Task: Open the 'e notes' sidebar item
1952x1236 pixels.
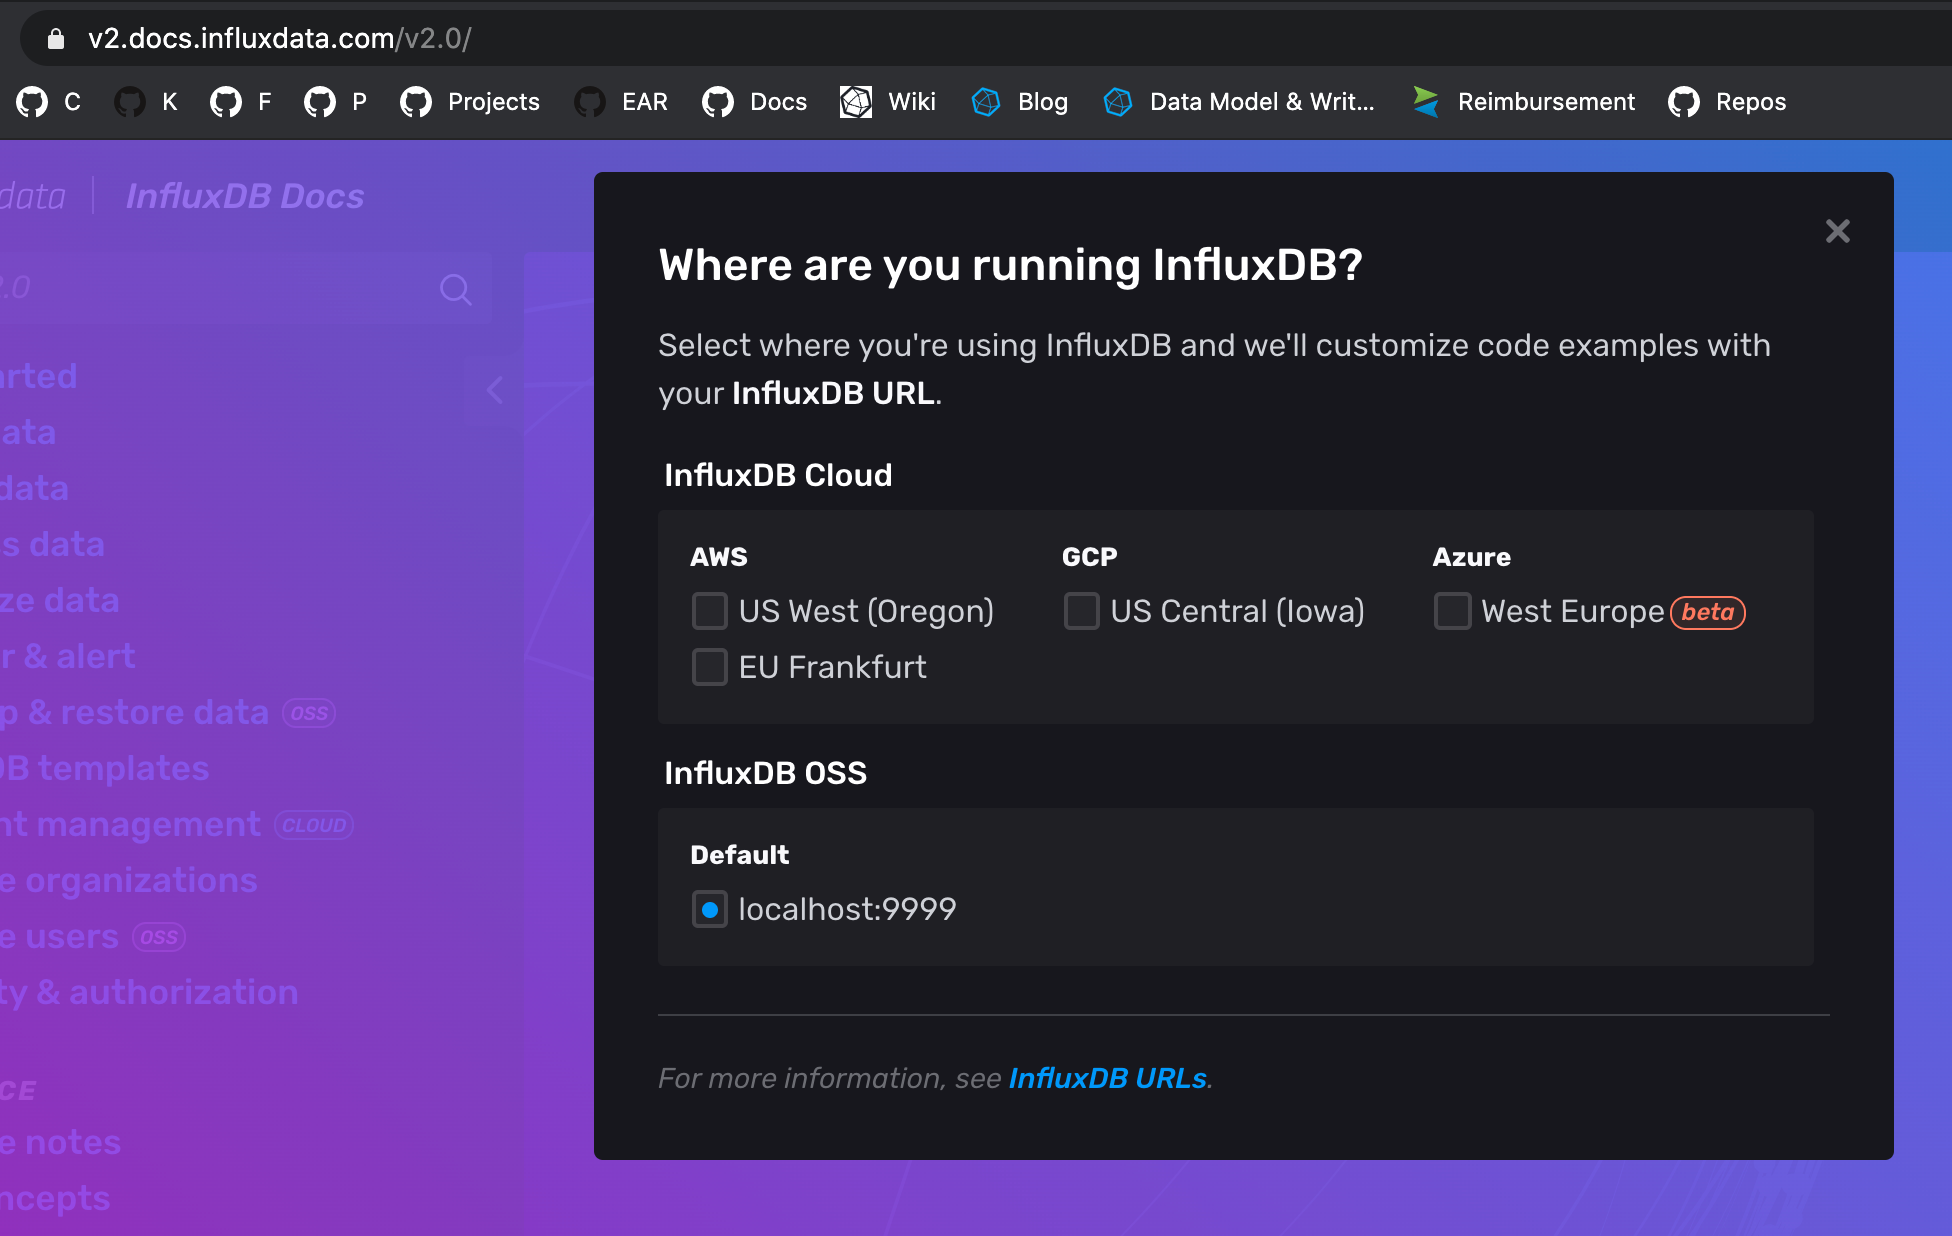Action: tap(60, 1142)
